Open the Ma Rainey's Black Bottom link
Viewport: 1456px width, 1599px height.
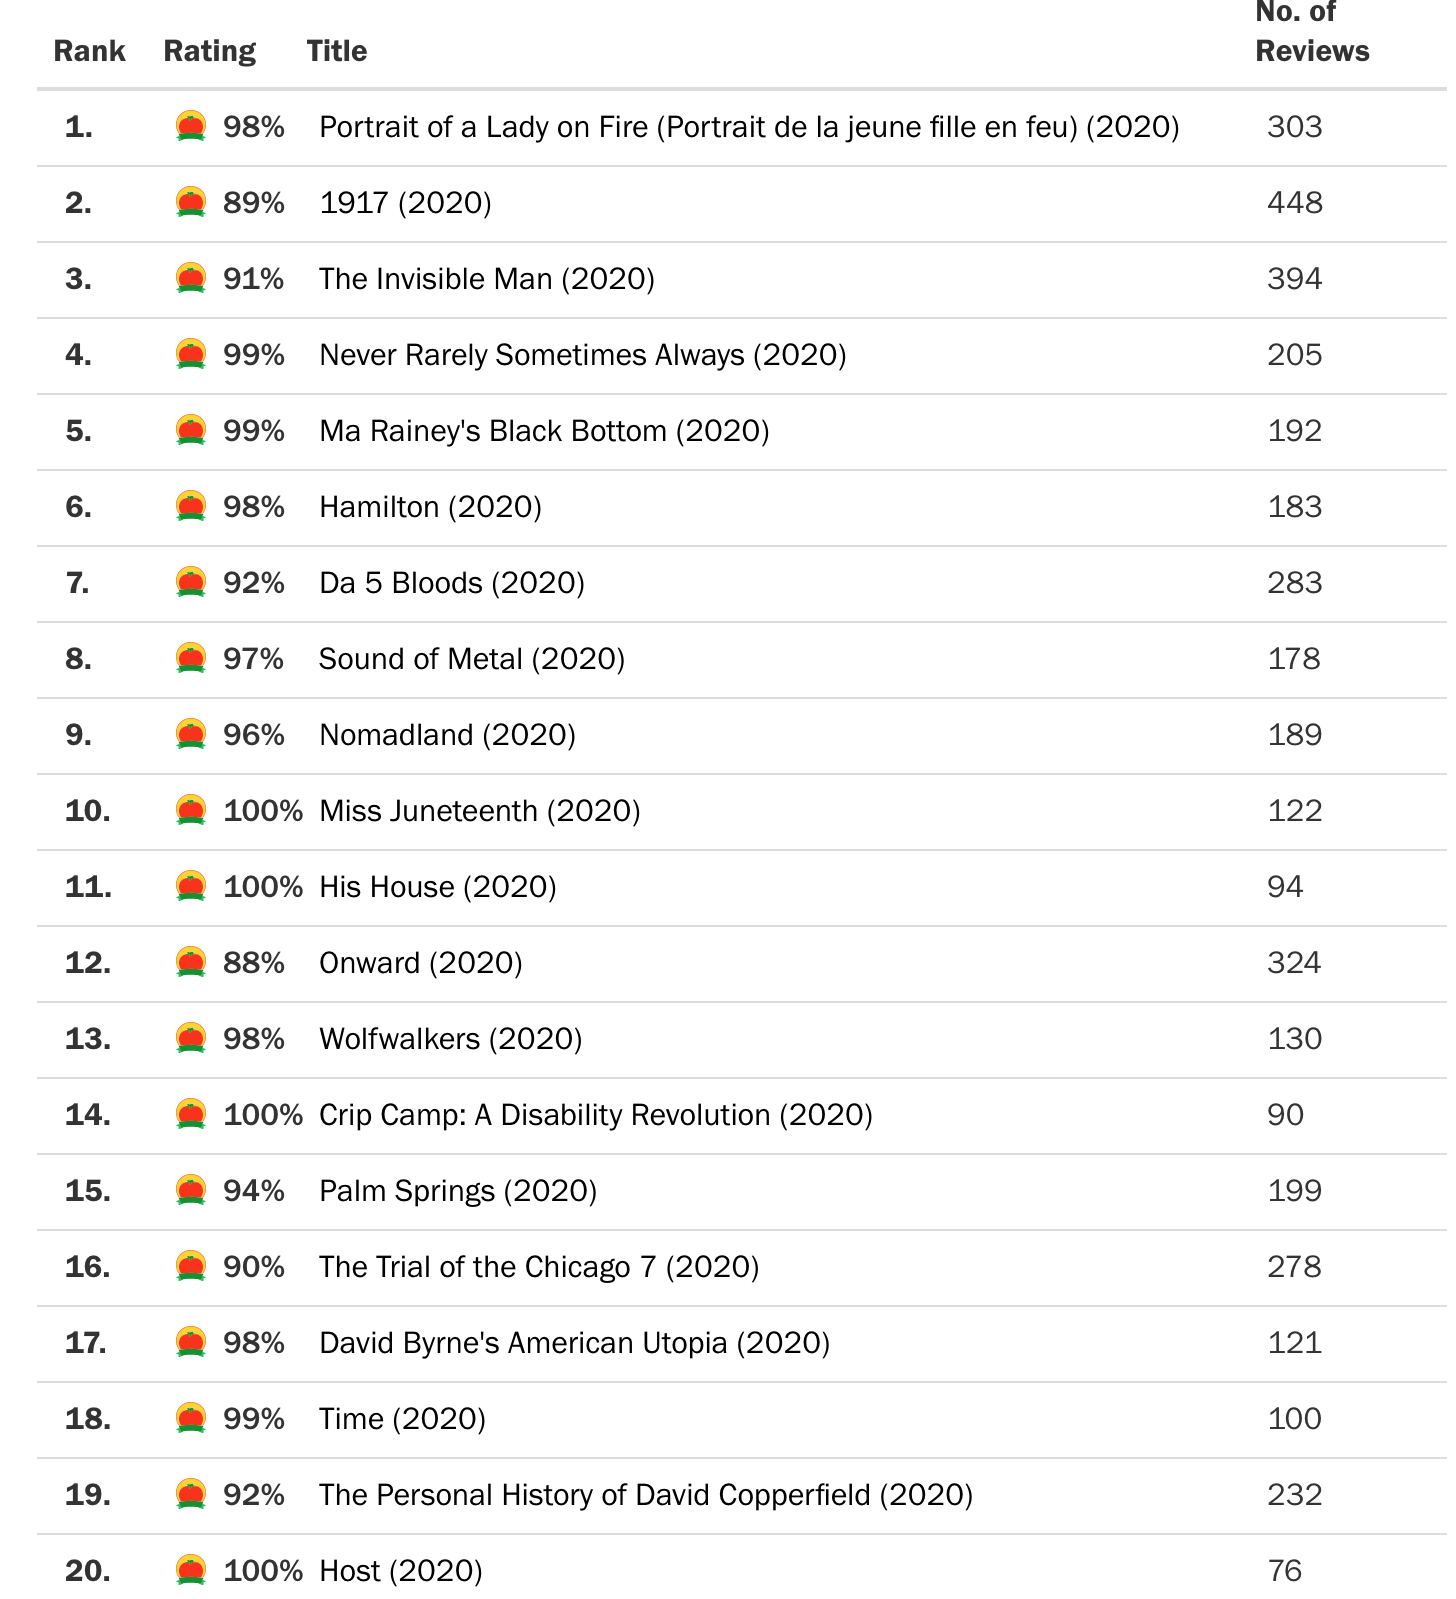544,431
